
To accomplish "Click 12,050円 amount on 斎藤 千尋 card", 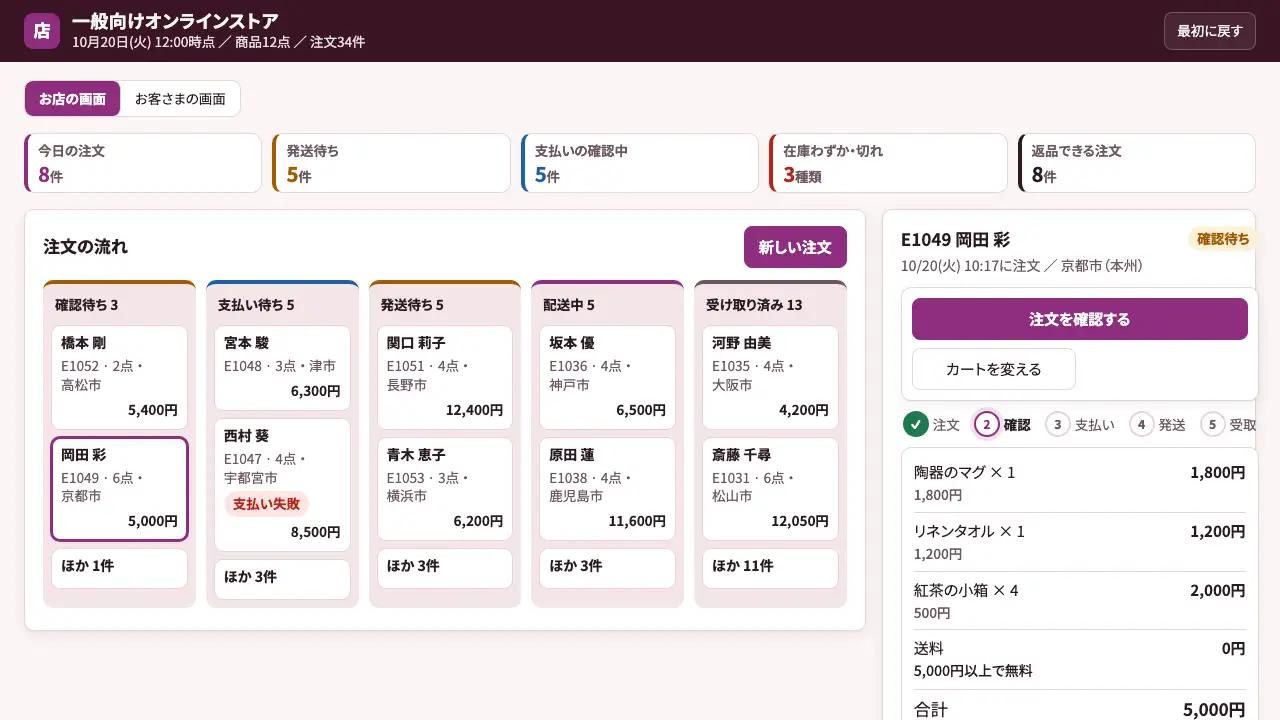I will (x=800, y=521).
